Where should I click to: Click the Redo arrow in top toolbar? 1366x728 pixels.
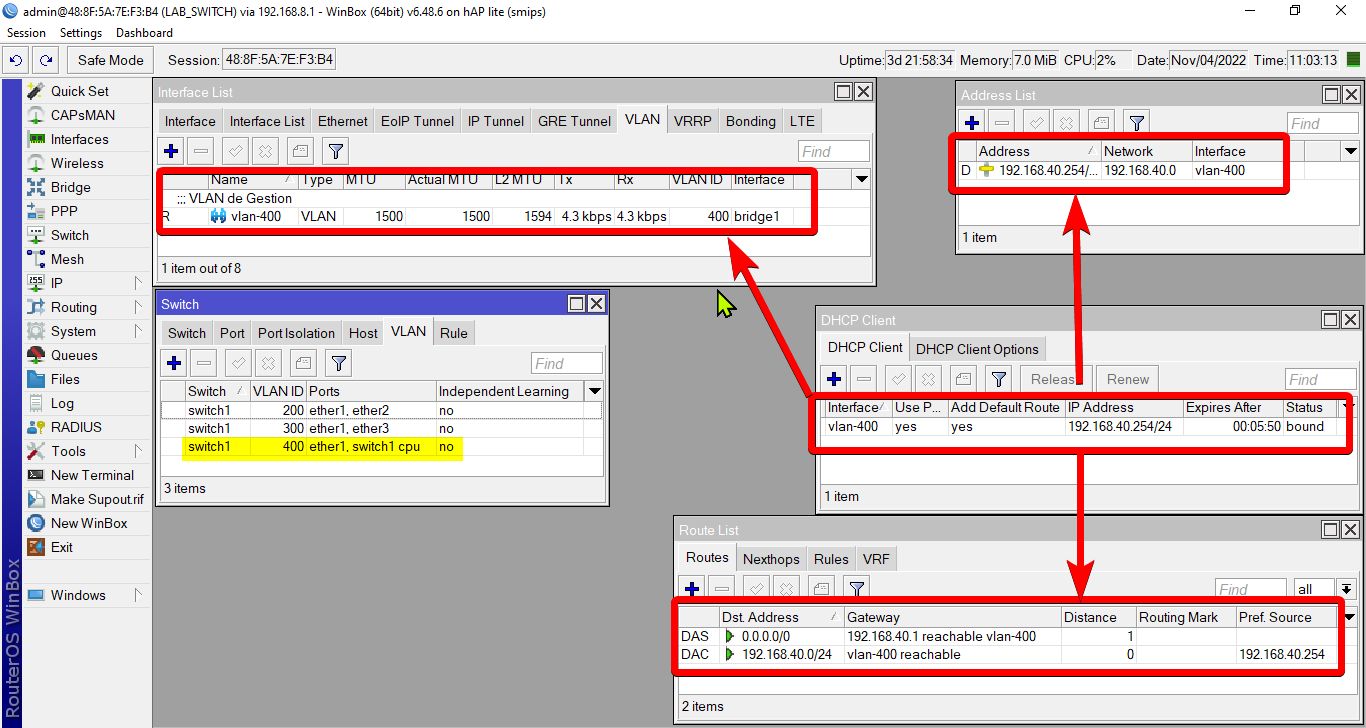coord(45,60)
